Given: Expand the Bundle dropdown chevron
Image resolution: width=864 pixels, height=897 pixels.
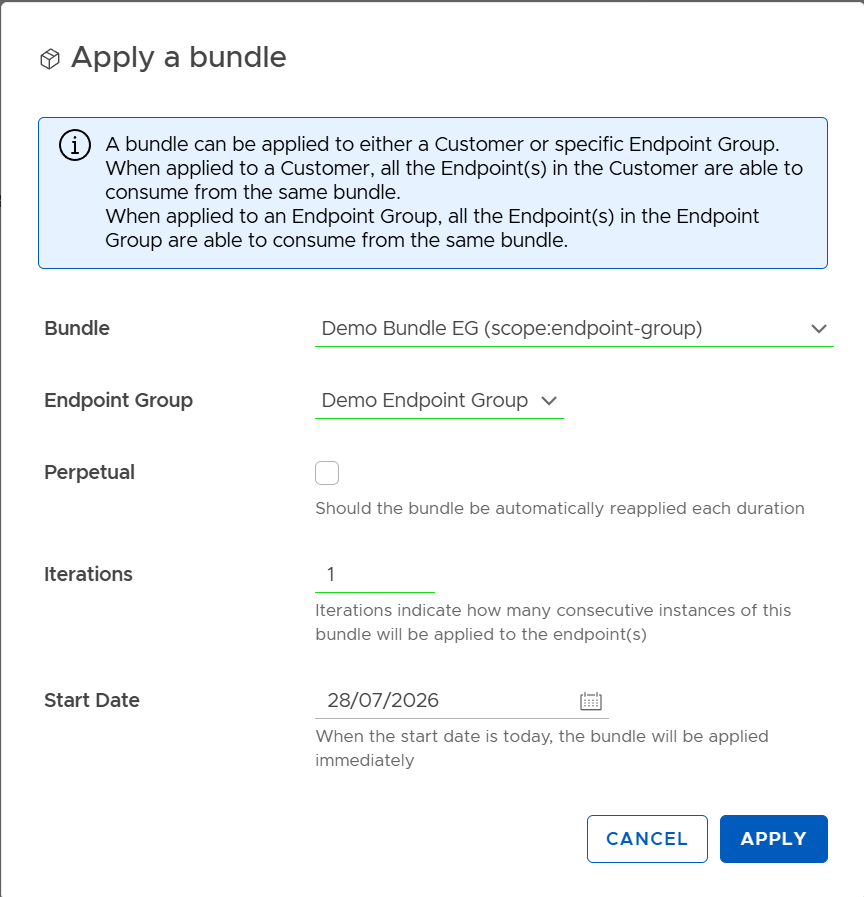Looking at the screenshot, I should coord(819,329).
